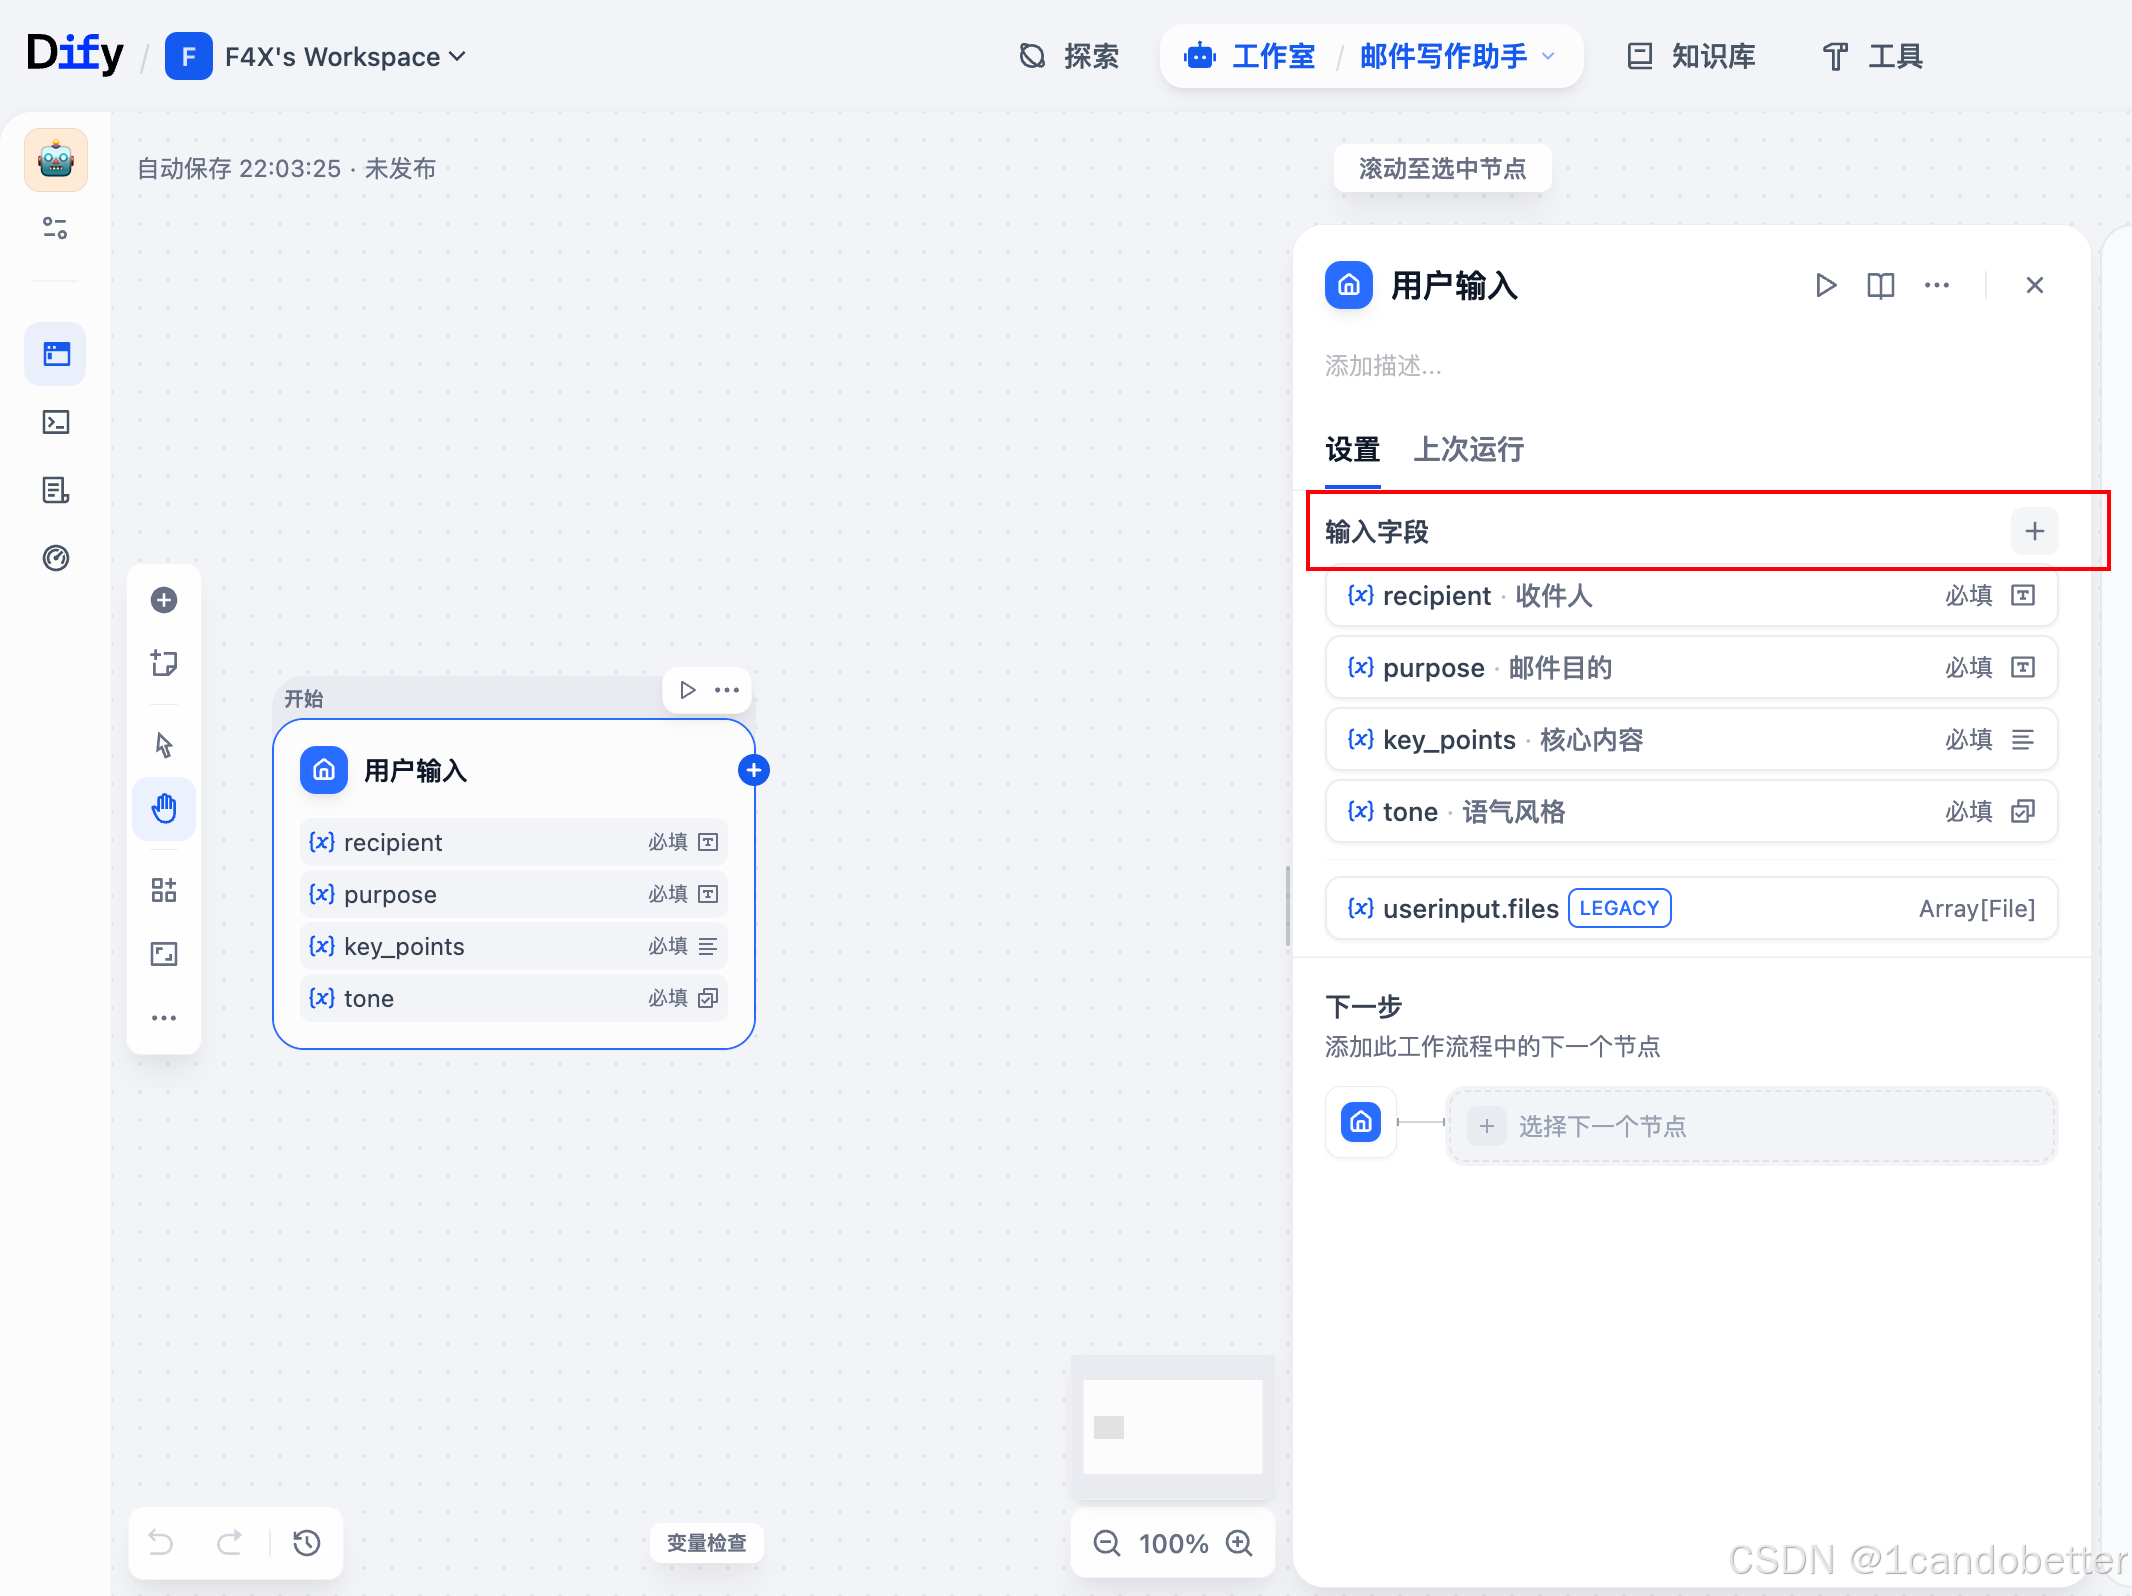The height and width of the screenshot is (1596, 2132).
Task: Open the logs sidebar icon
Action: [56, 490]
